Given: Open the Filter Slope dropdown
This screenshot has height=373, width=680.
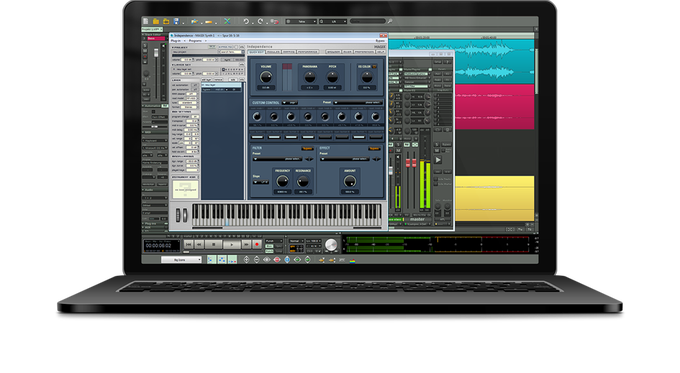Looking at the screenshot, I should [261, 182].
